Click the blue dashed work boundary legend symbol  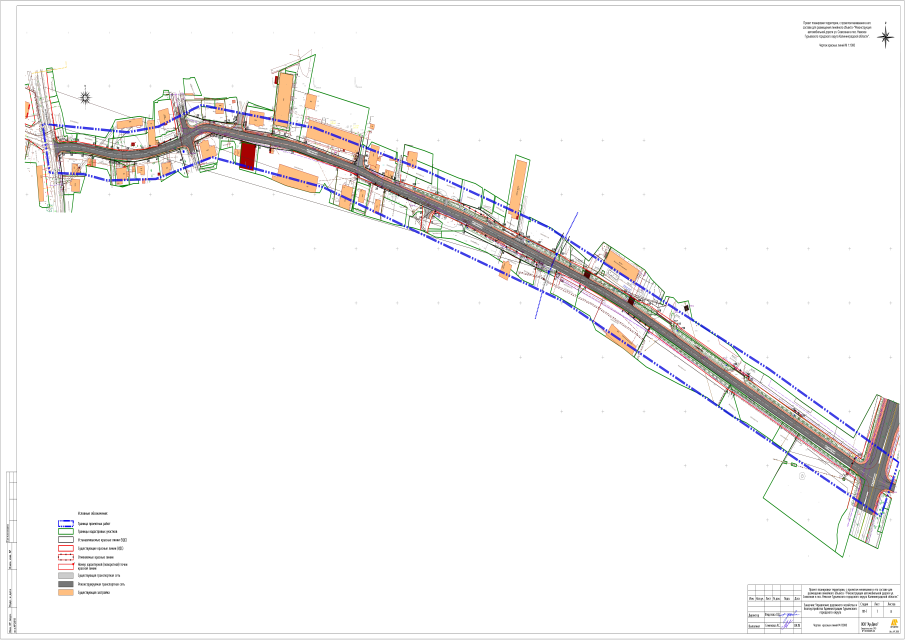point(67,523)
